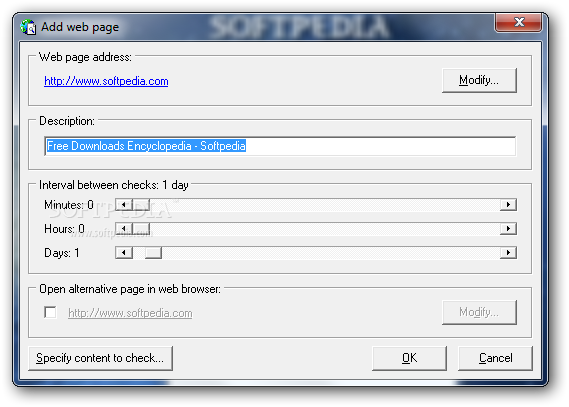Enable the open alternative page checkbox

point(50,312)
